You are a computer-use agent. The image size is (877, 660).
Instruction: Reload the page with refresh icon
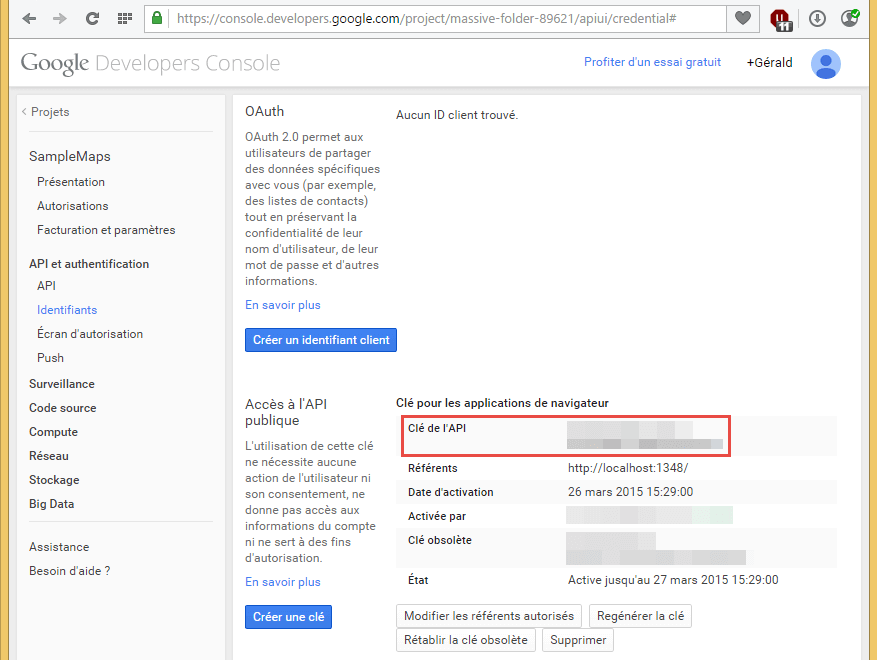92,18
